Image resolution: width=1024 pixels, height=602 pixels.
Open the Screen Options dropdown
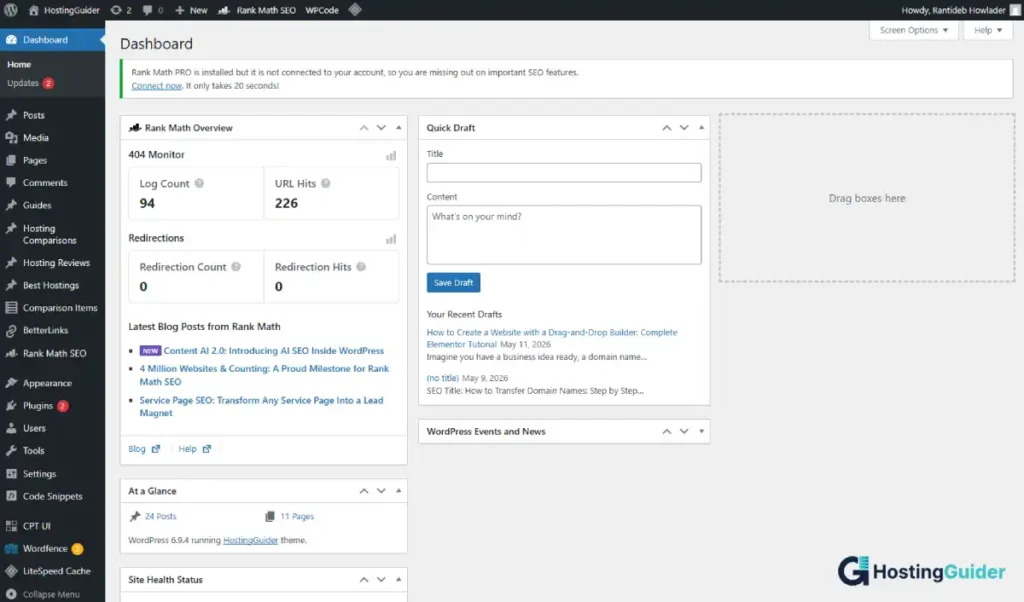pyautogui.click(x=914, y=30)
